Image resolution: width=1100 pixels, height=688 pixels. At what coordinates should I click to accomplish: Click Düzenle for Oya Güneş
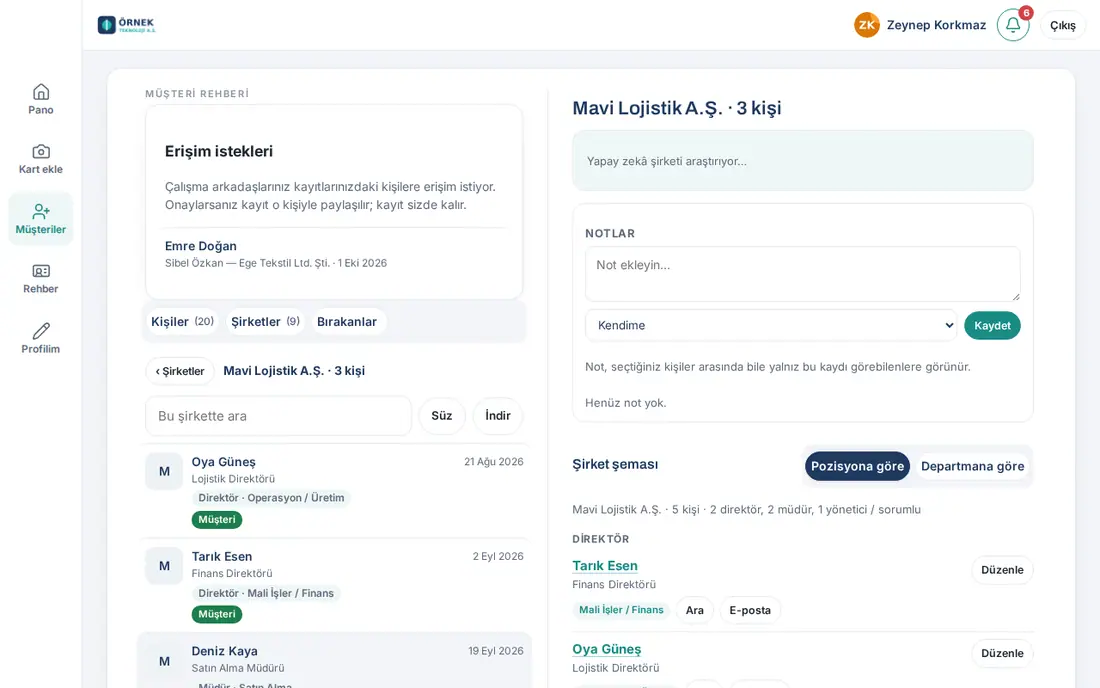point(1002,654)
